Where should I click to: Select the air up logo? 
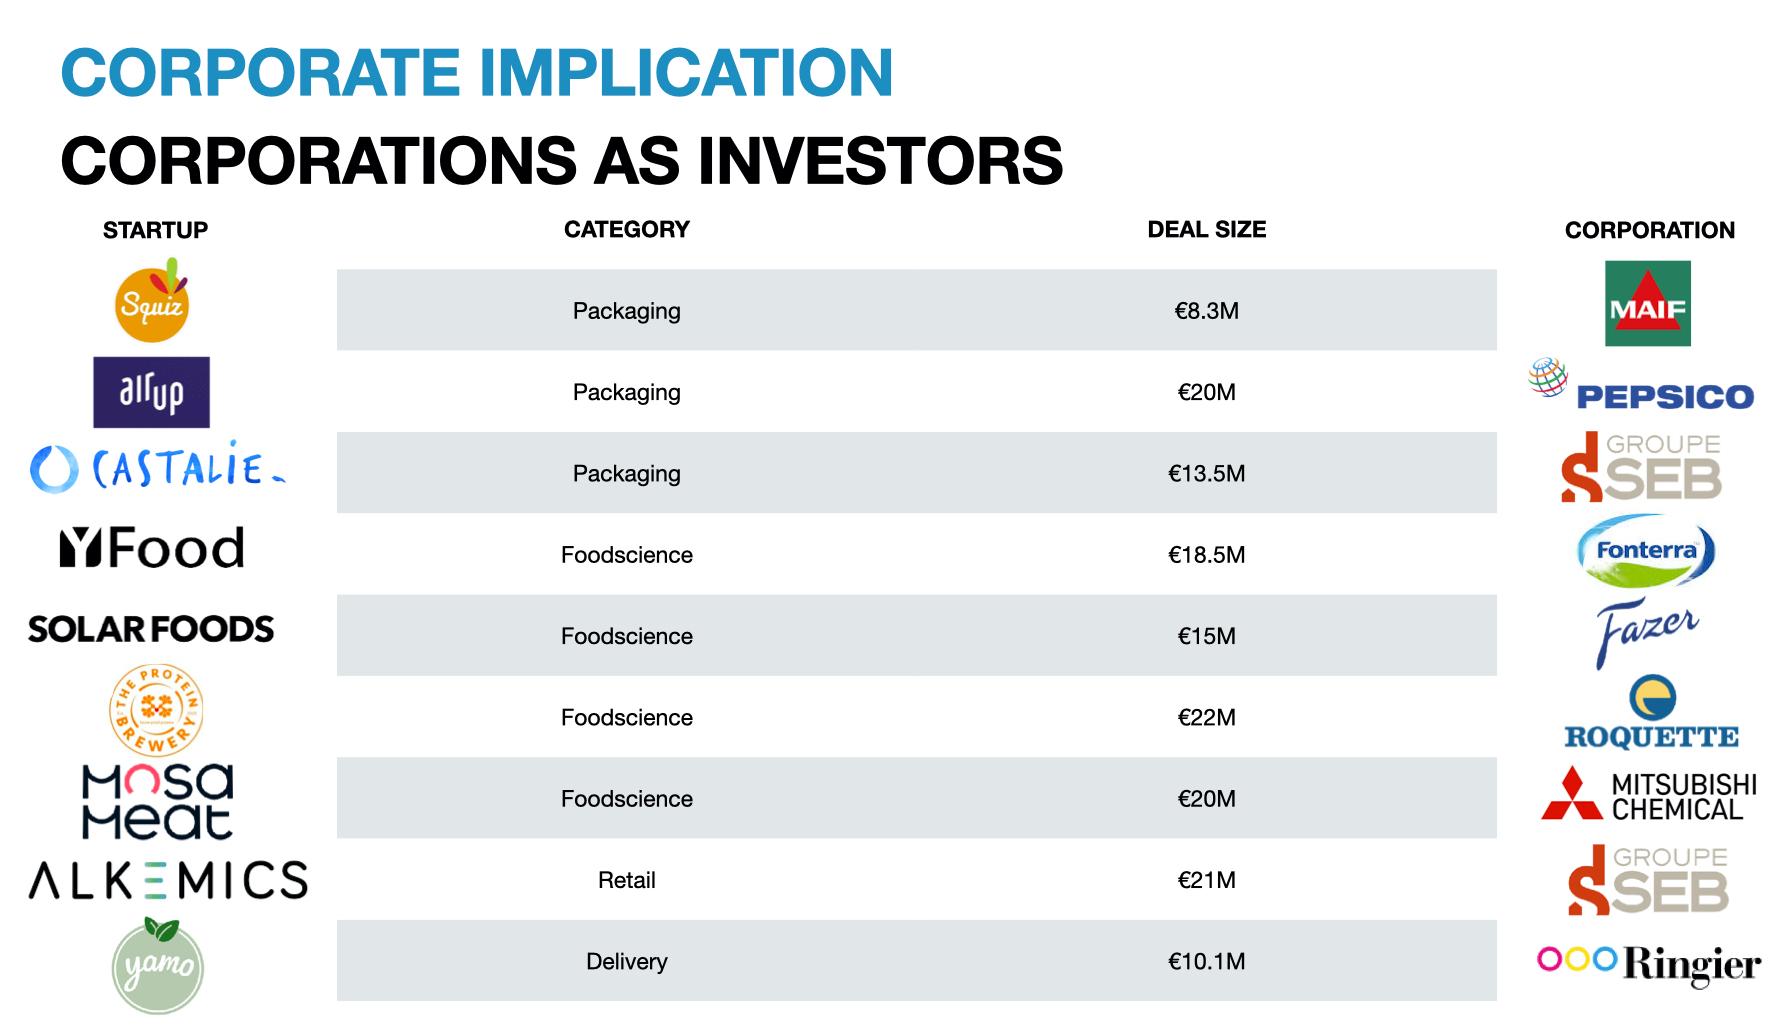[152, 392]
